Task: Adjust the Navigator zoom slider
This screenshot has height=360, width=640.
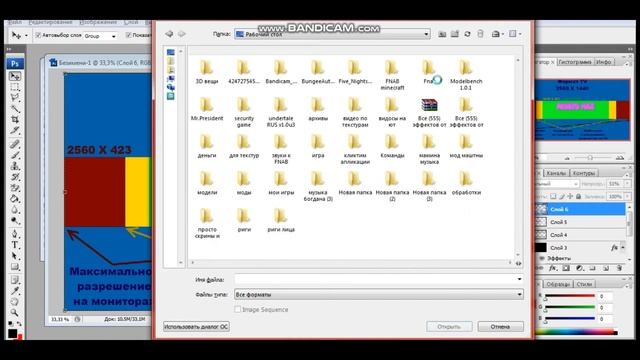Action: point(590,158)
